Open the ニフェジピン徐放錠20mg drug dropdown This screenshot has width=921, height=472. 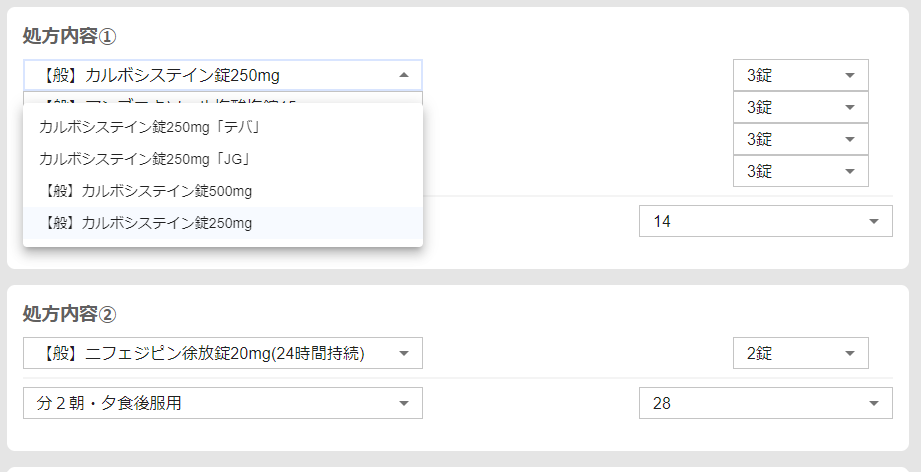[210, 353]
